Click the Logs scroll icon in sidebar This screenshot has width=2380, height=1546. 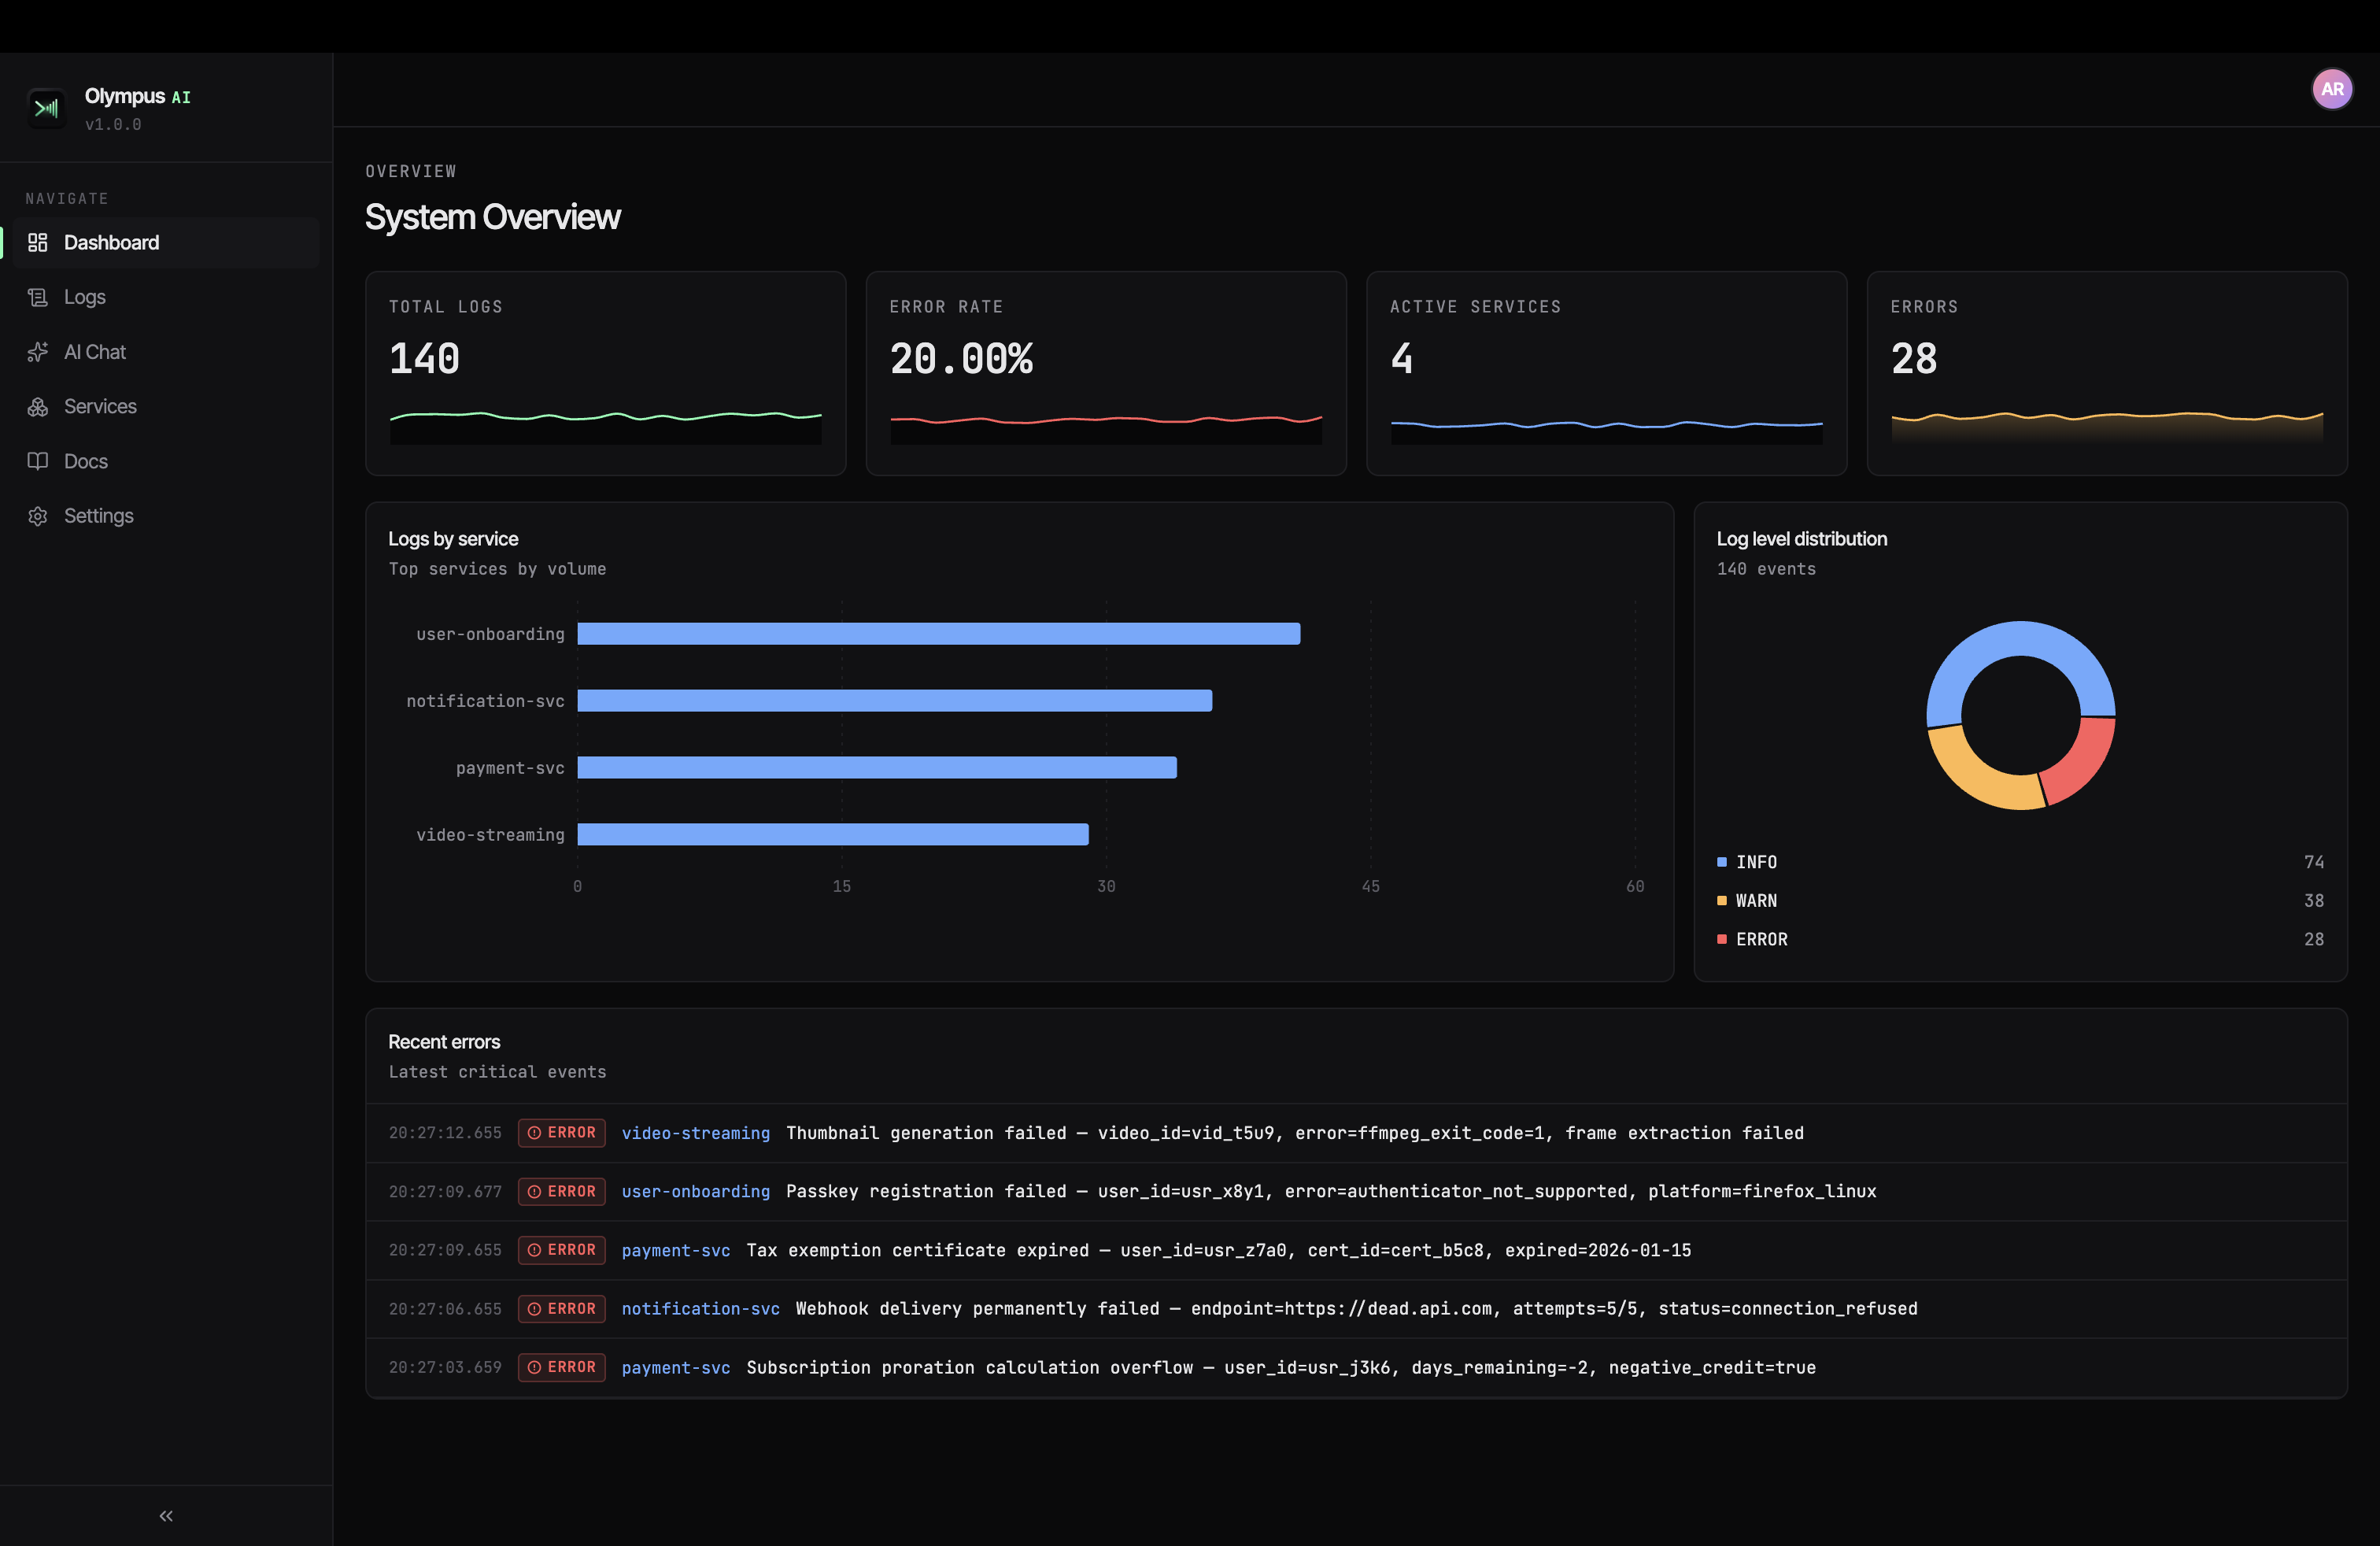coord(38,297)
